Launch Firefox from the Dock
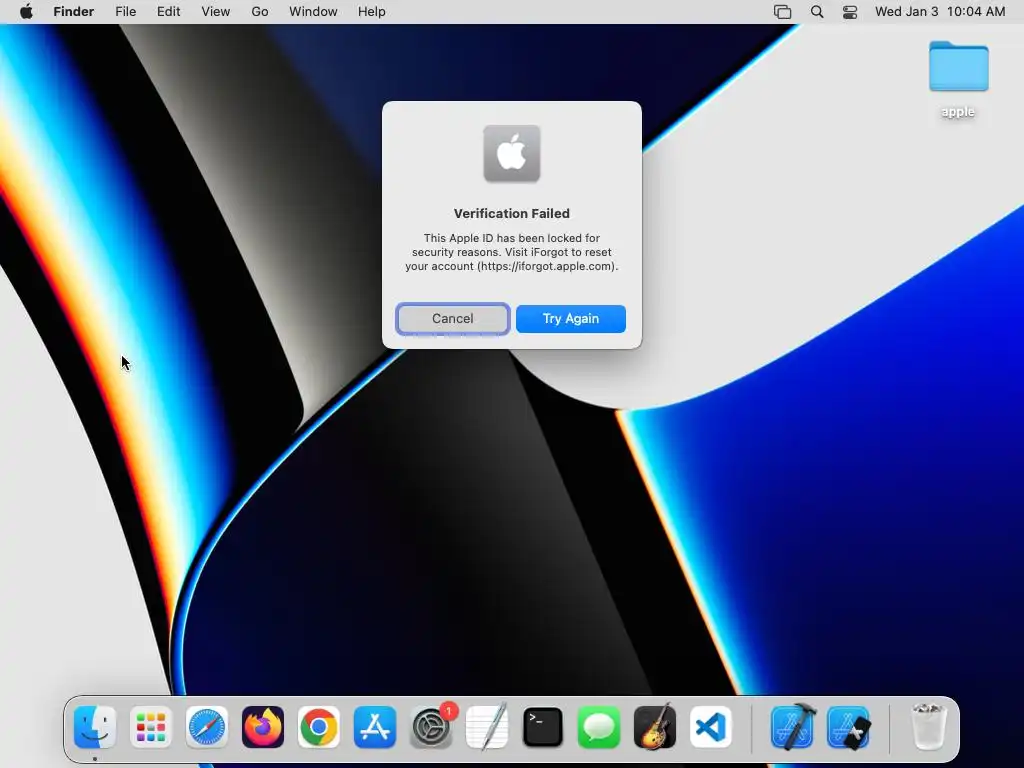 point(263,727)
